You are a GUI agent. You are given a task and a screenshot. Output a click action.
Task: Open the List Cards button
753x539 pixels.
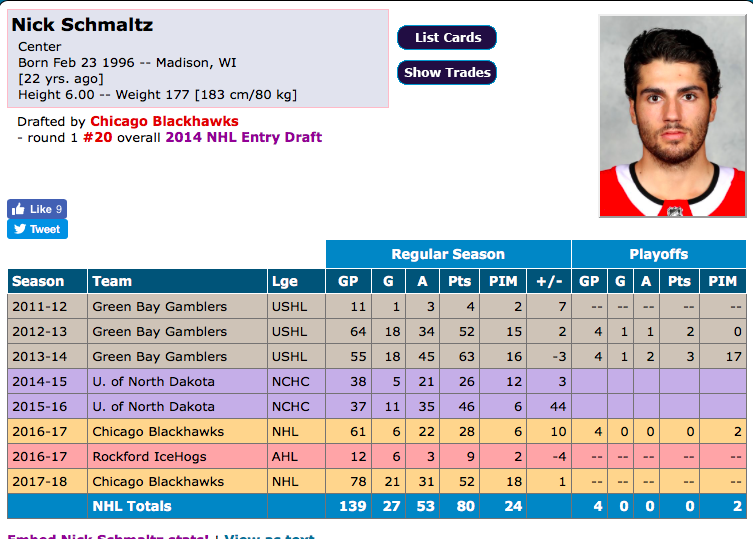[447, 37]
